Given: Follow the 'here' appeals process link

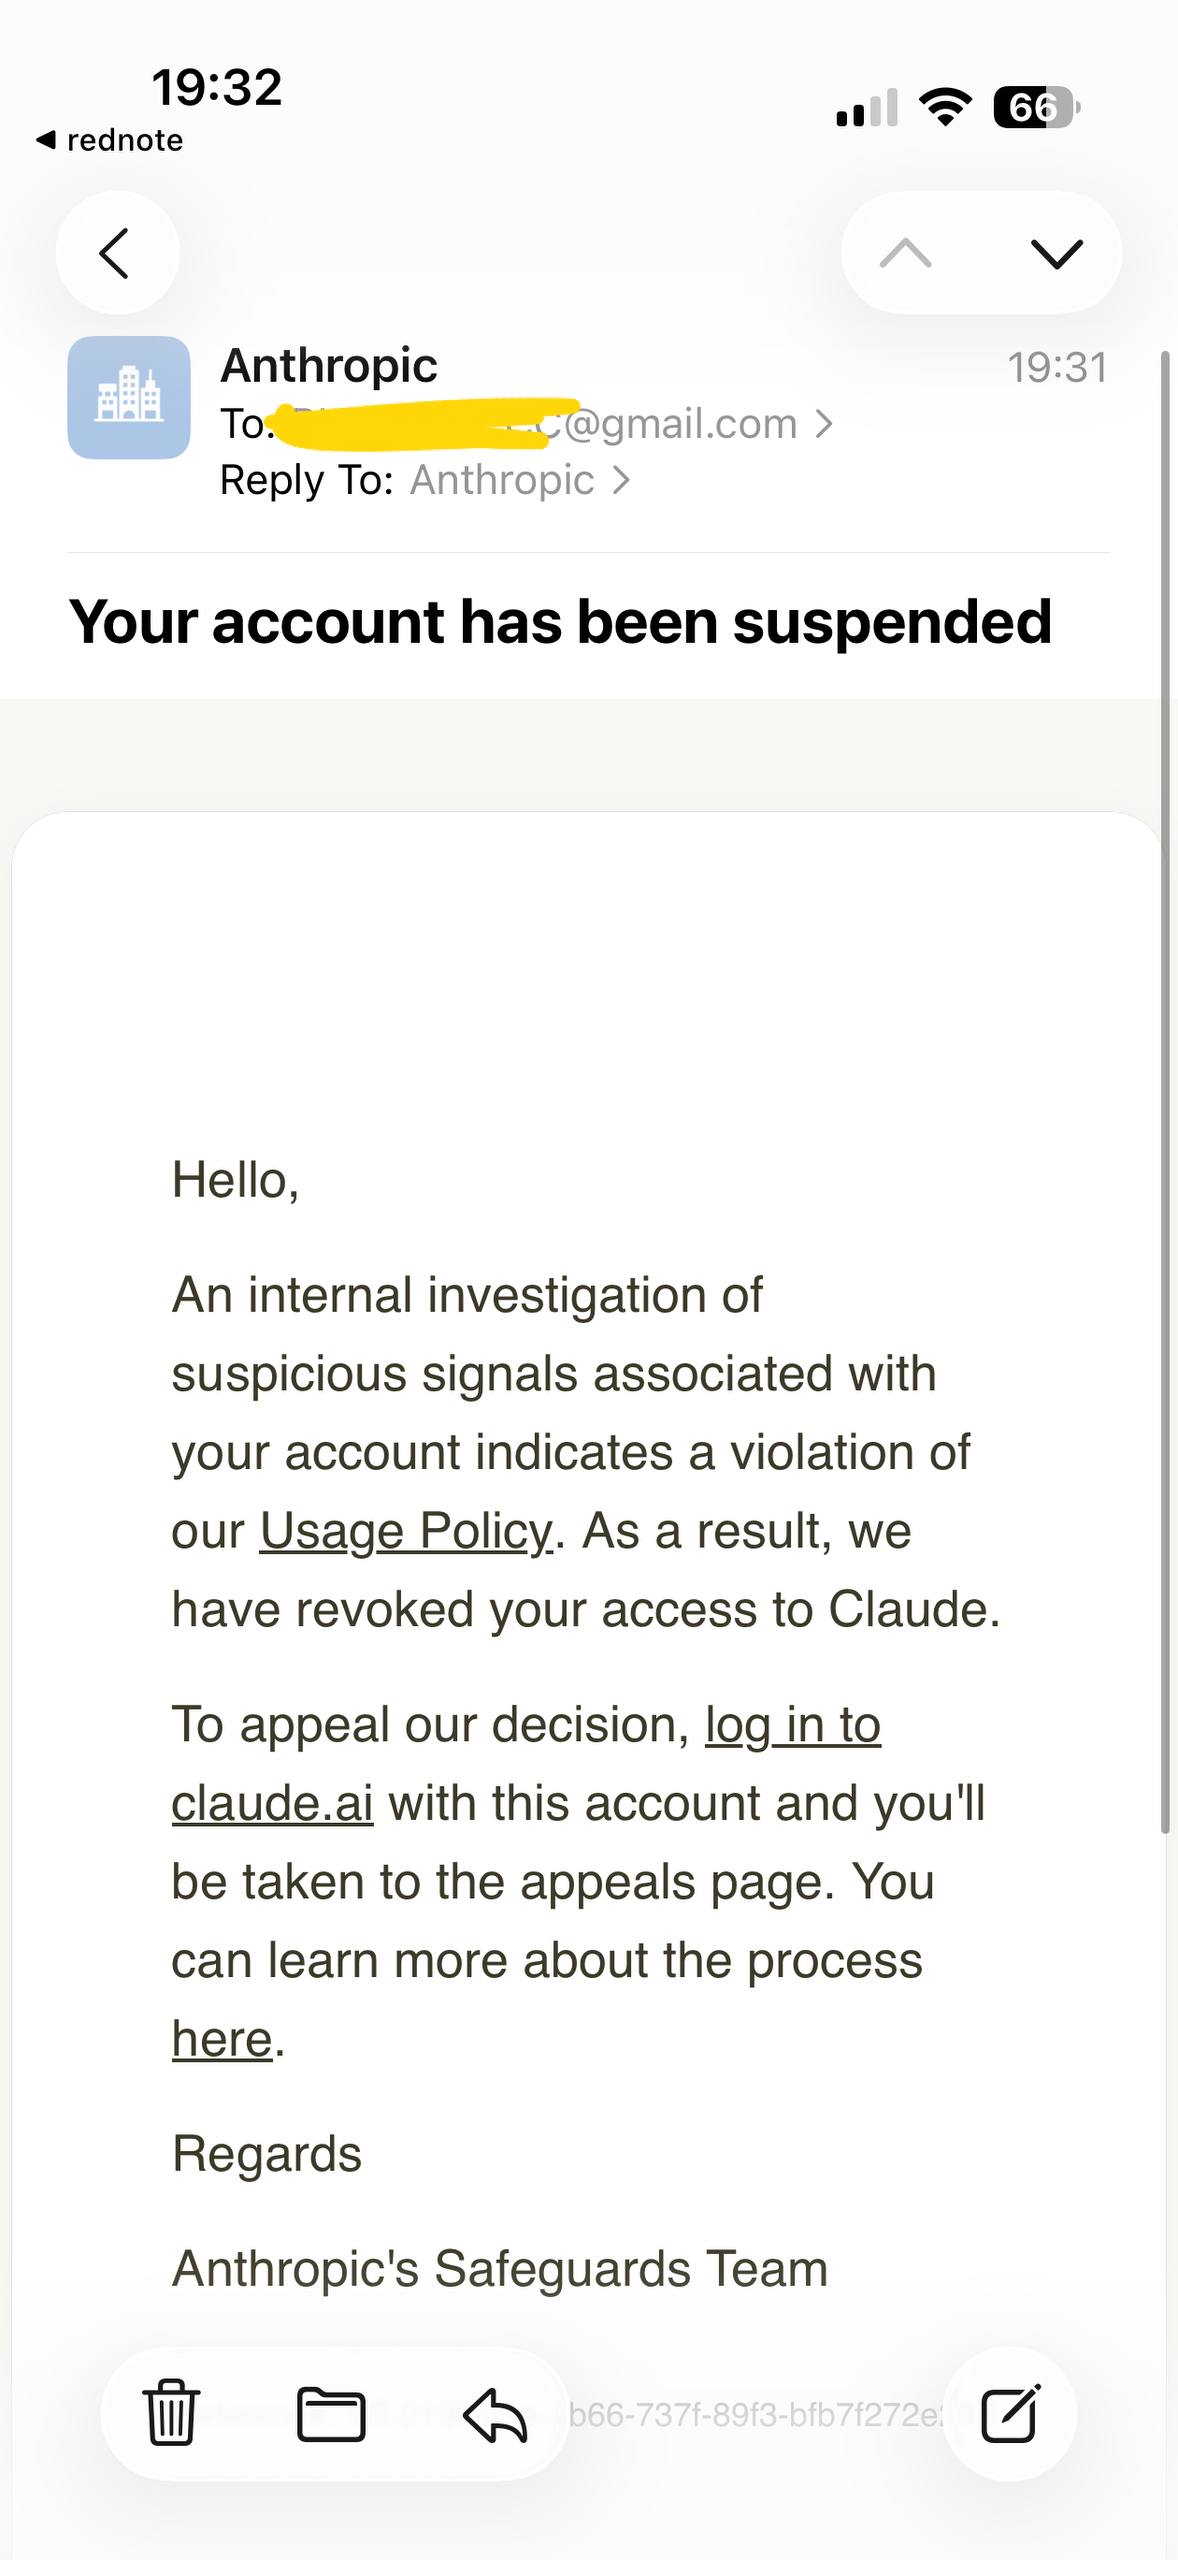Looking at the screenshot, I should click(222, 2039).
